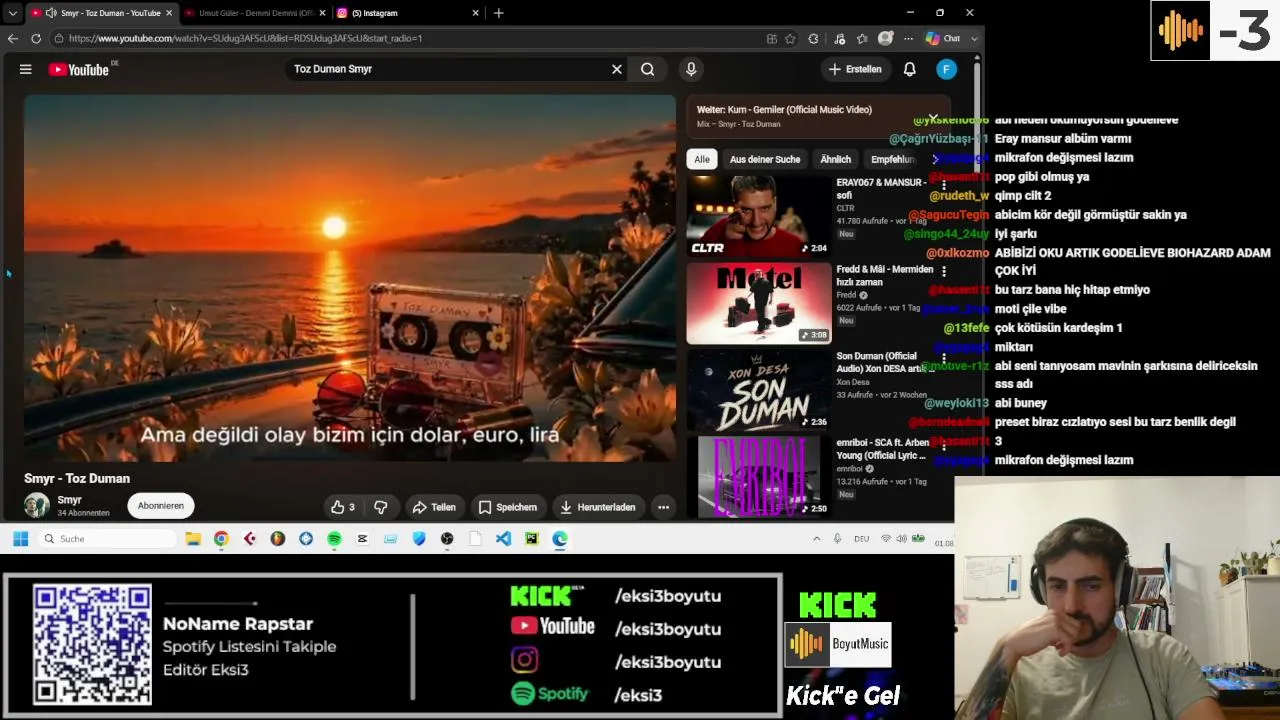Share video with the Teilen button
Screen dimensions: 1280x720
434,507
